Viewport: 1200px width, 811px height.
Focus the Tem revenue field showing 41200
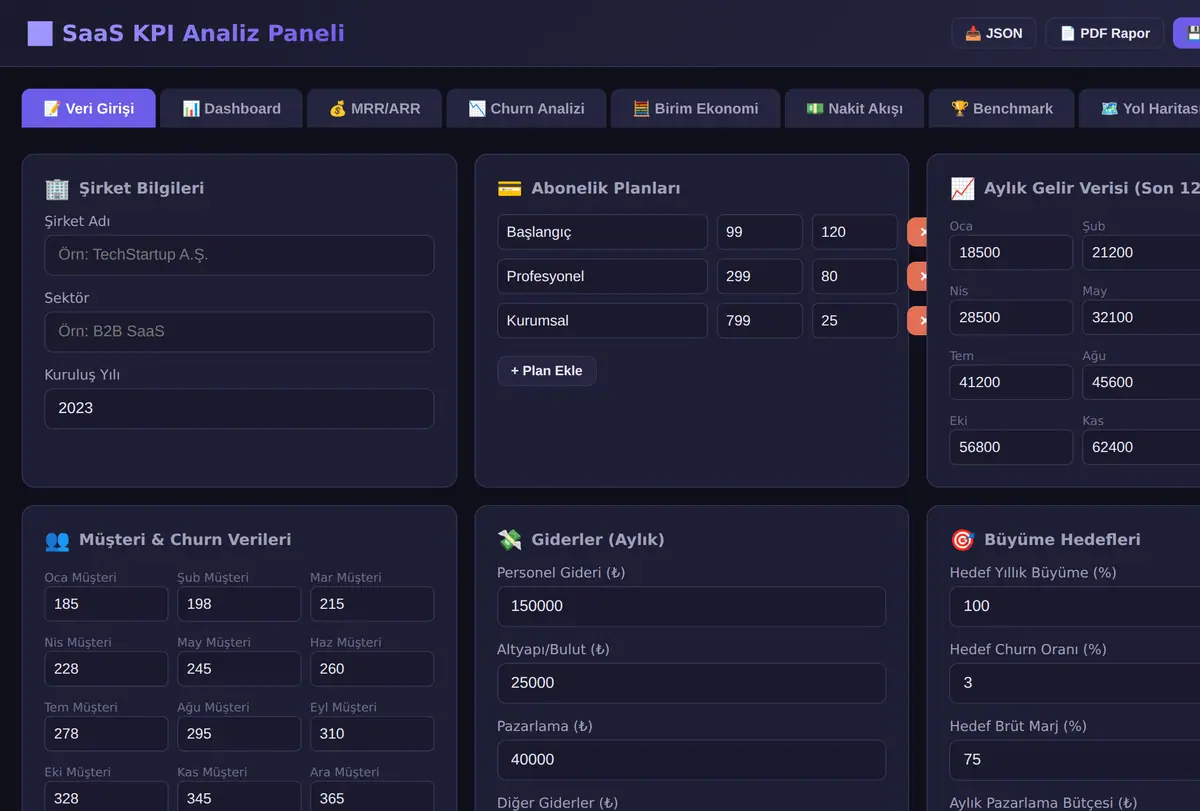click(1011, 383)
